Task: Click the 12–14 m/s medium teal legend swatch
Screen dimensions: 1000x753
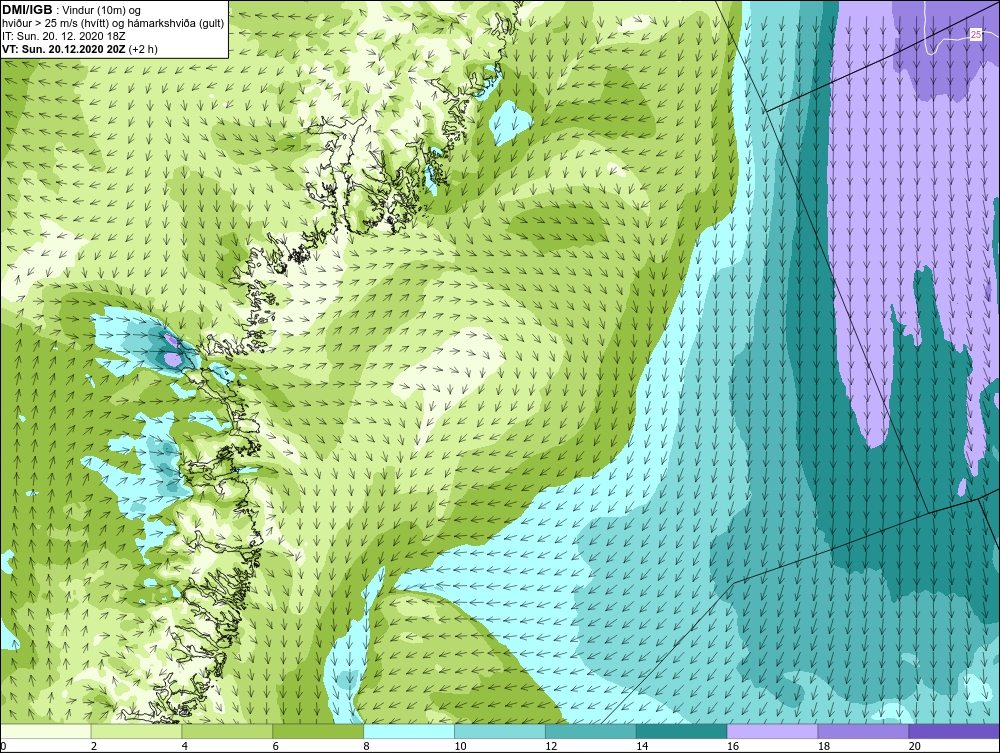Action: coord(591,731)
